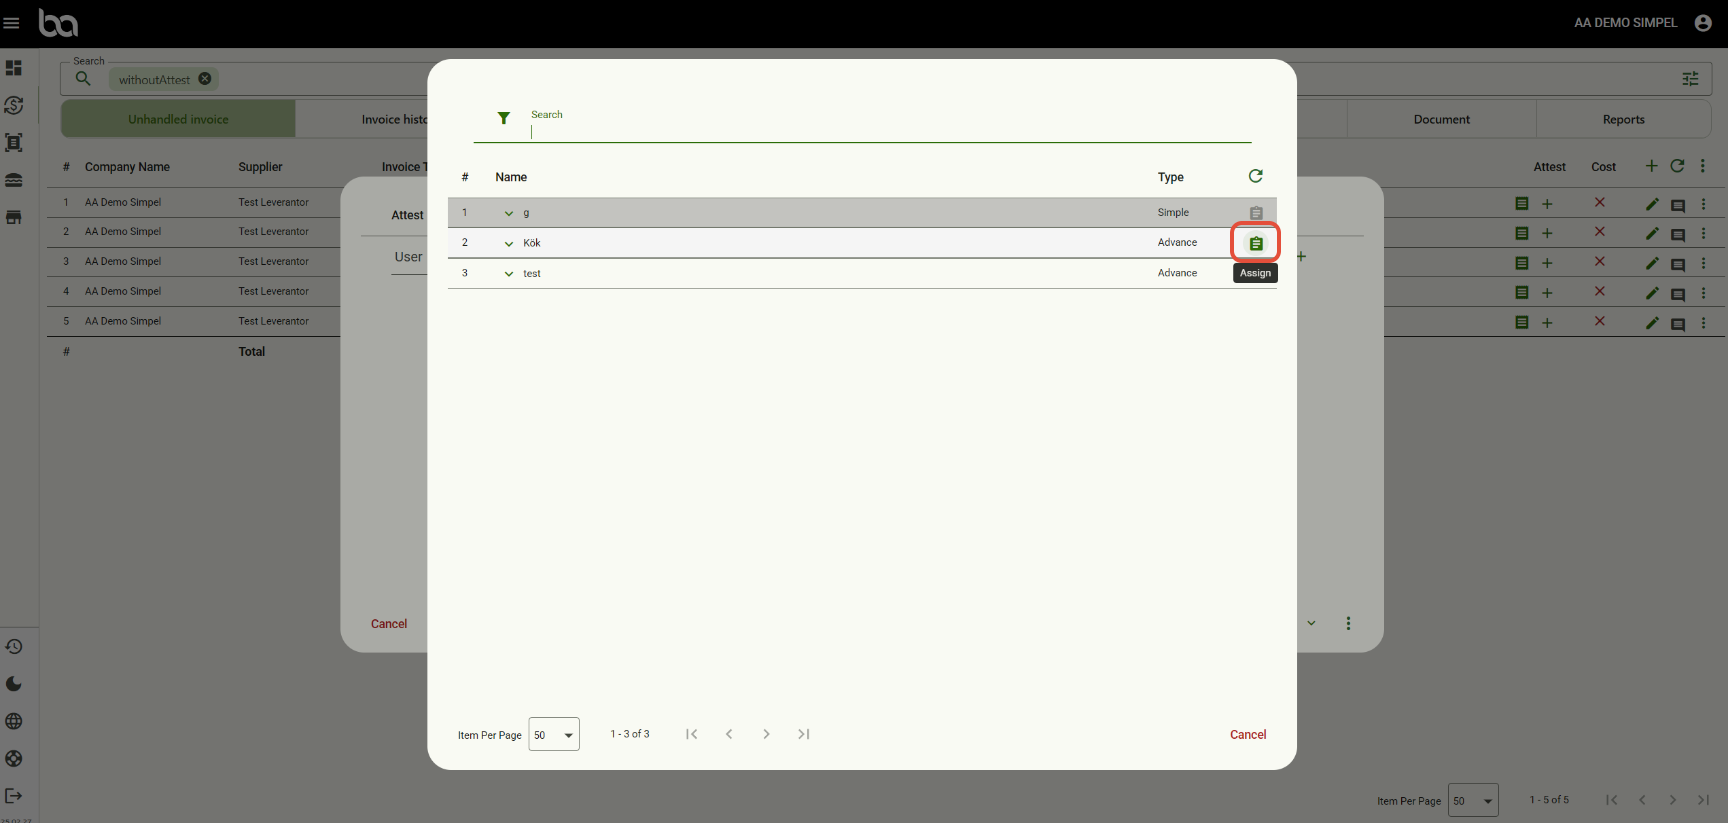Log out using the sidebar exit icon
This screenshot has height=823, width=1728.
[14, 796]
